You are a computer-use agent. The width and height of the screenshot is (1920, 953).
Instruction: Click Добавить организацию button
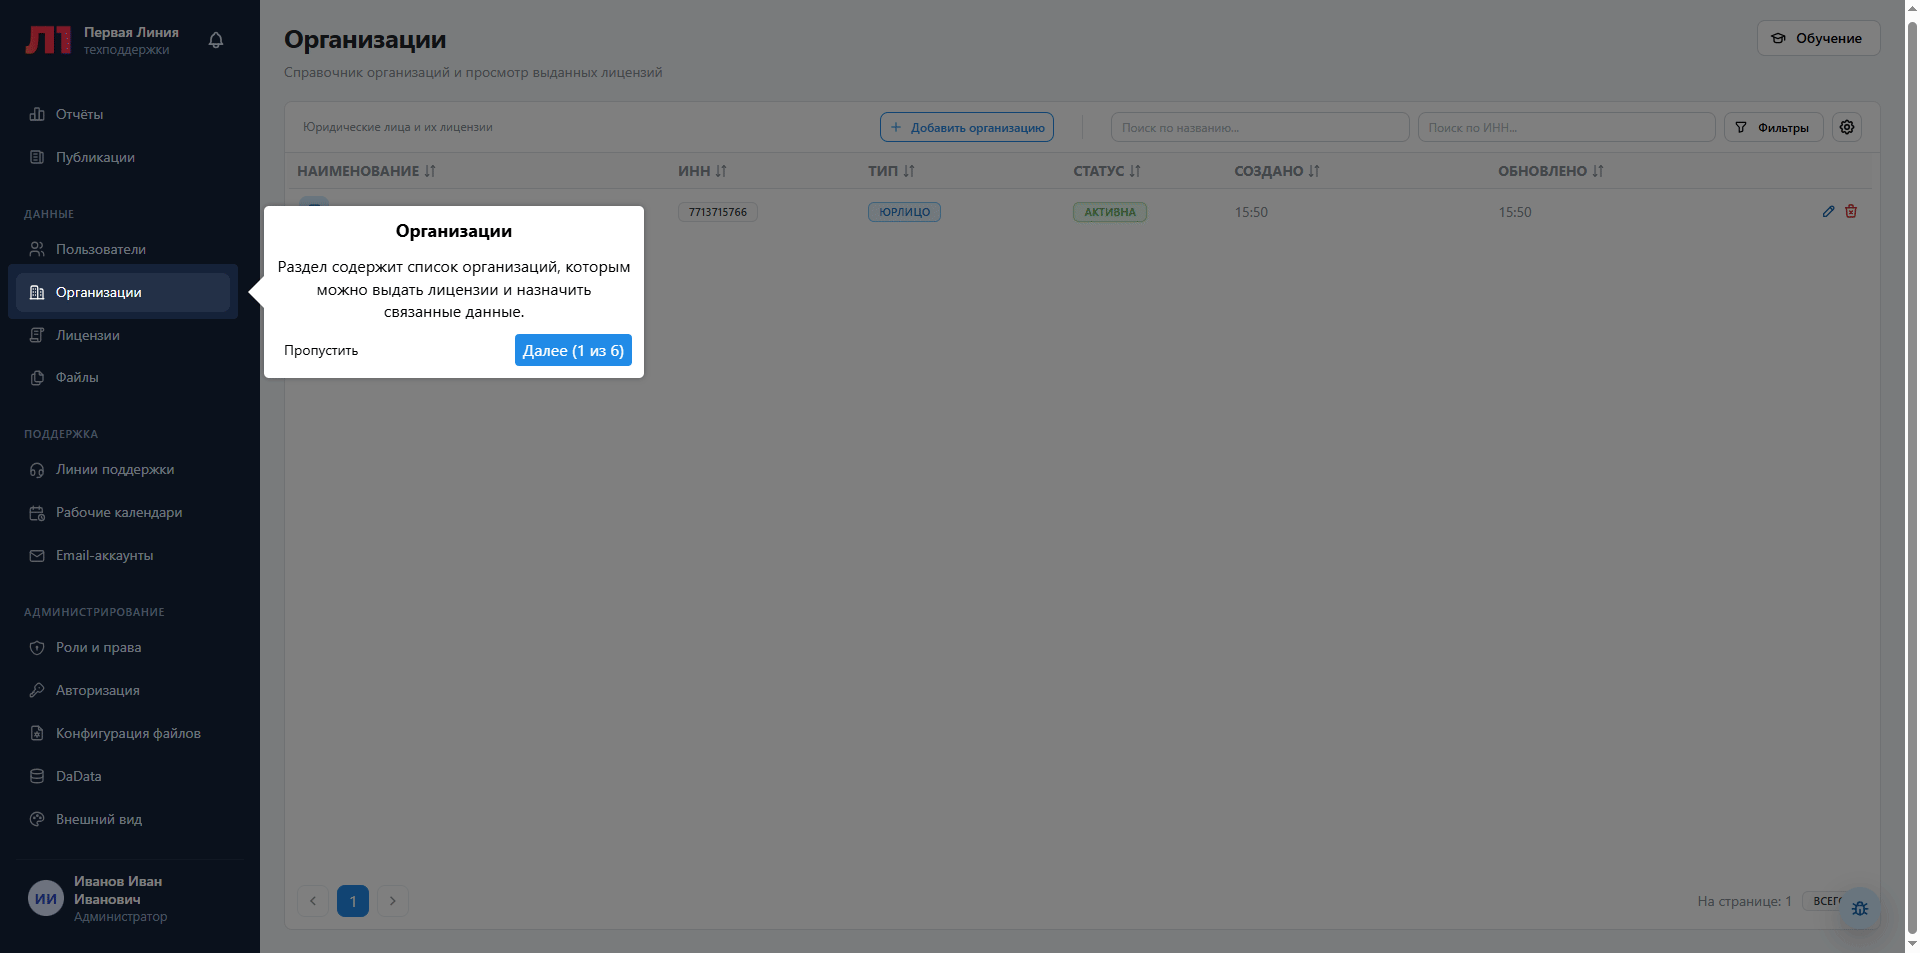click(x=966, y=127)
